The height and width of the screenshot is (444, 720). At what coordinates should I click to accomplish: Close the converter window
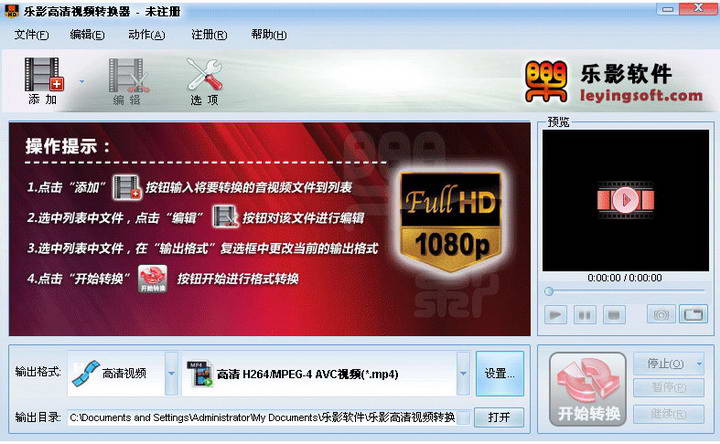698,8
